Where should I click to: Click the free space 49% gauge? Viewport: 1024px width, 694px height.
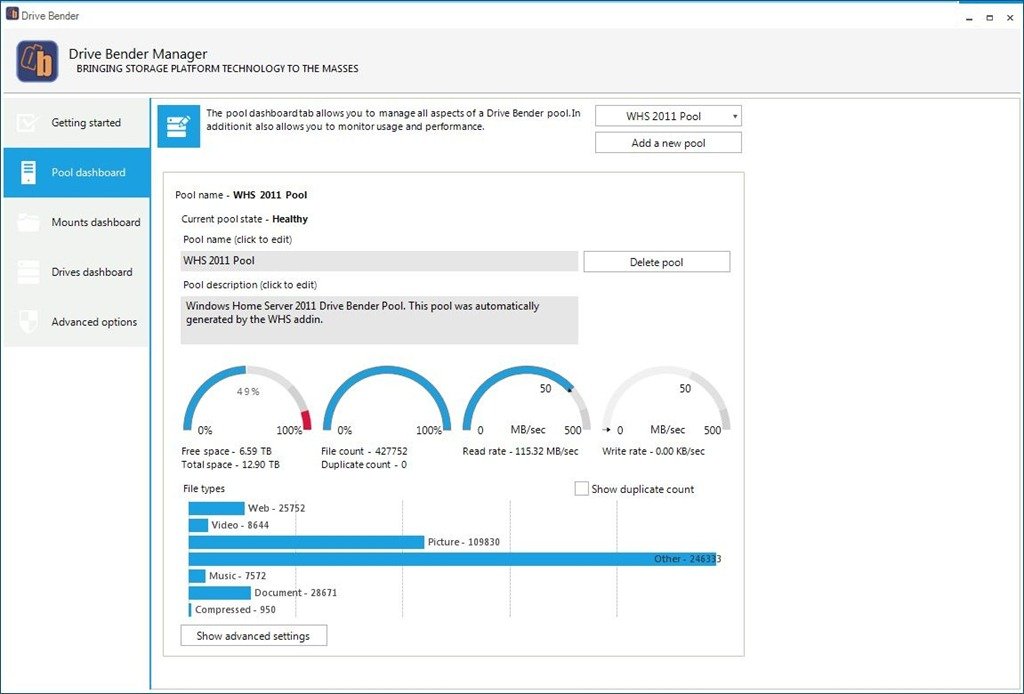click(247, 400)
